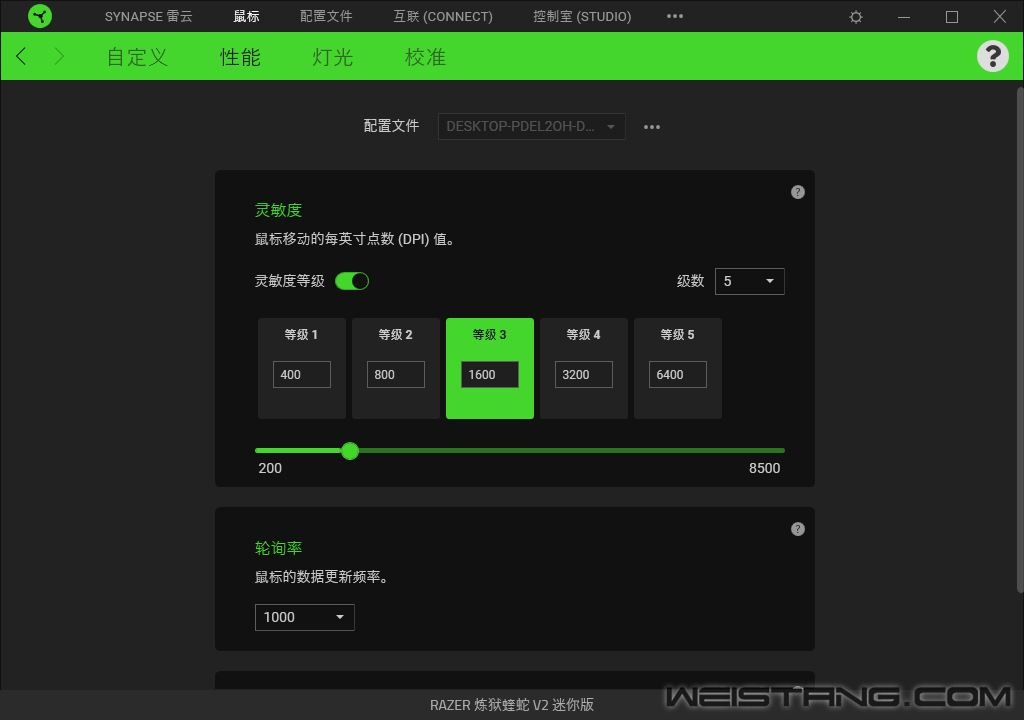Open 控制室 (STUDIO) tab
This screenshot has width=1024, height=720.
[582, 16]
